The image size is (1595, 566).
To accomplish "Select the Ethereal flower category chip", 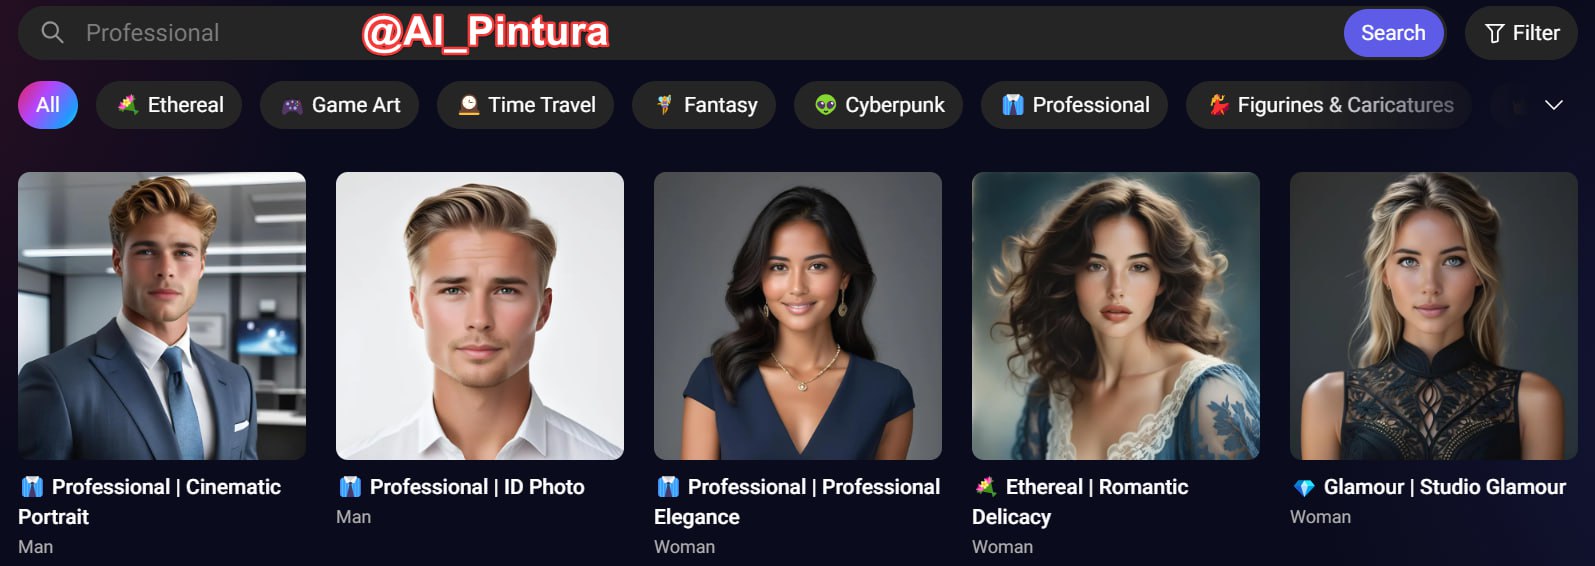I will click(x=169, y=105).
